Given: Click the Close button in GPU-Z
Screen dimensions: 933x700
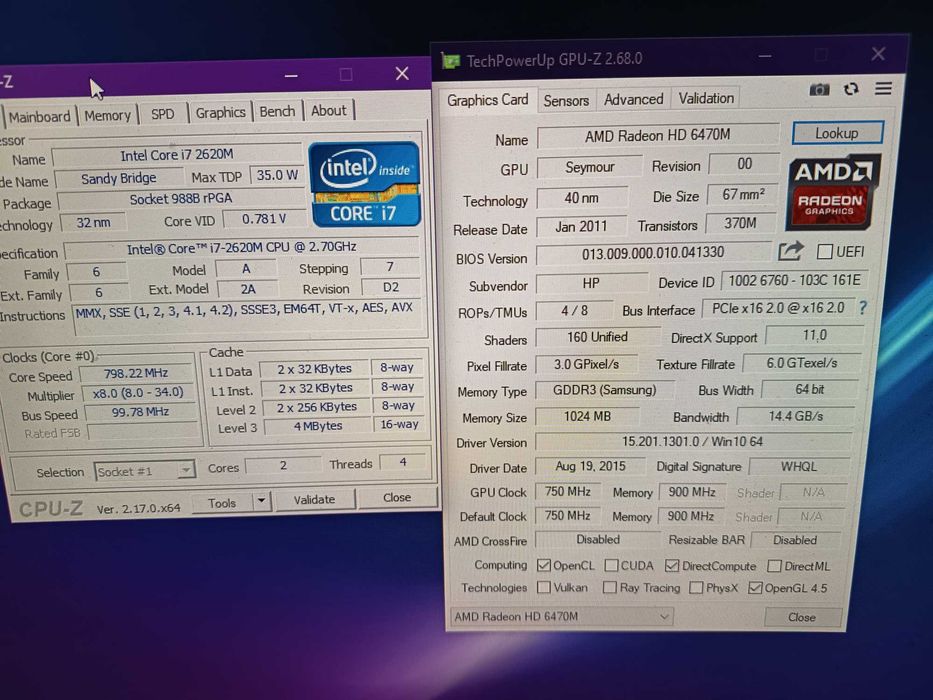Looking at the screenshot, I should tap(801, 617).
